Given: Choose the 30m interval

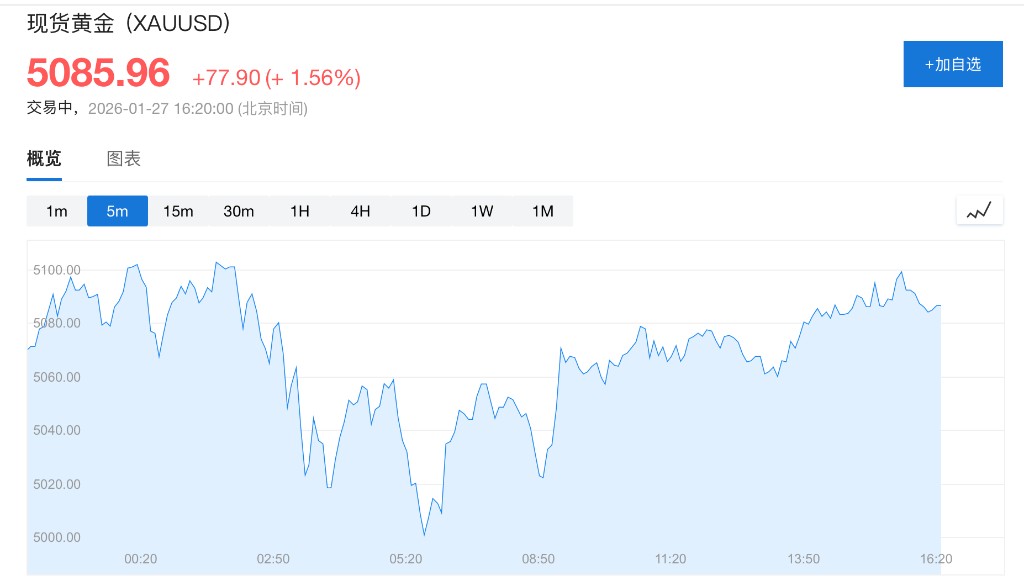Looking at the screenshot, I should point(239,211).
